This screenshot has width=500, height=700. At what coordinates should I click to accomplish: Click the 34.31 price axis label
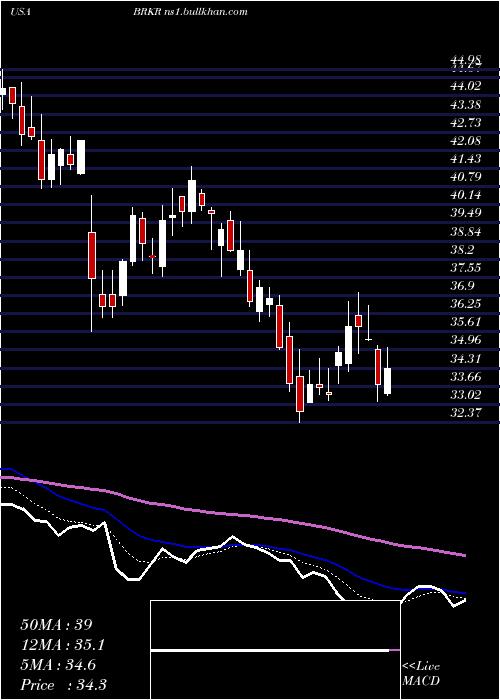[x=465, y=358]
